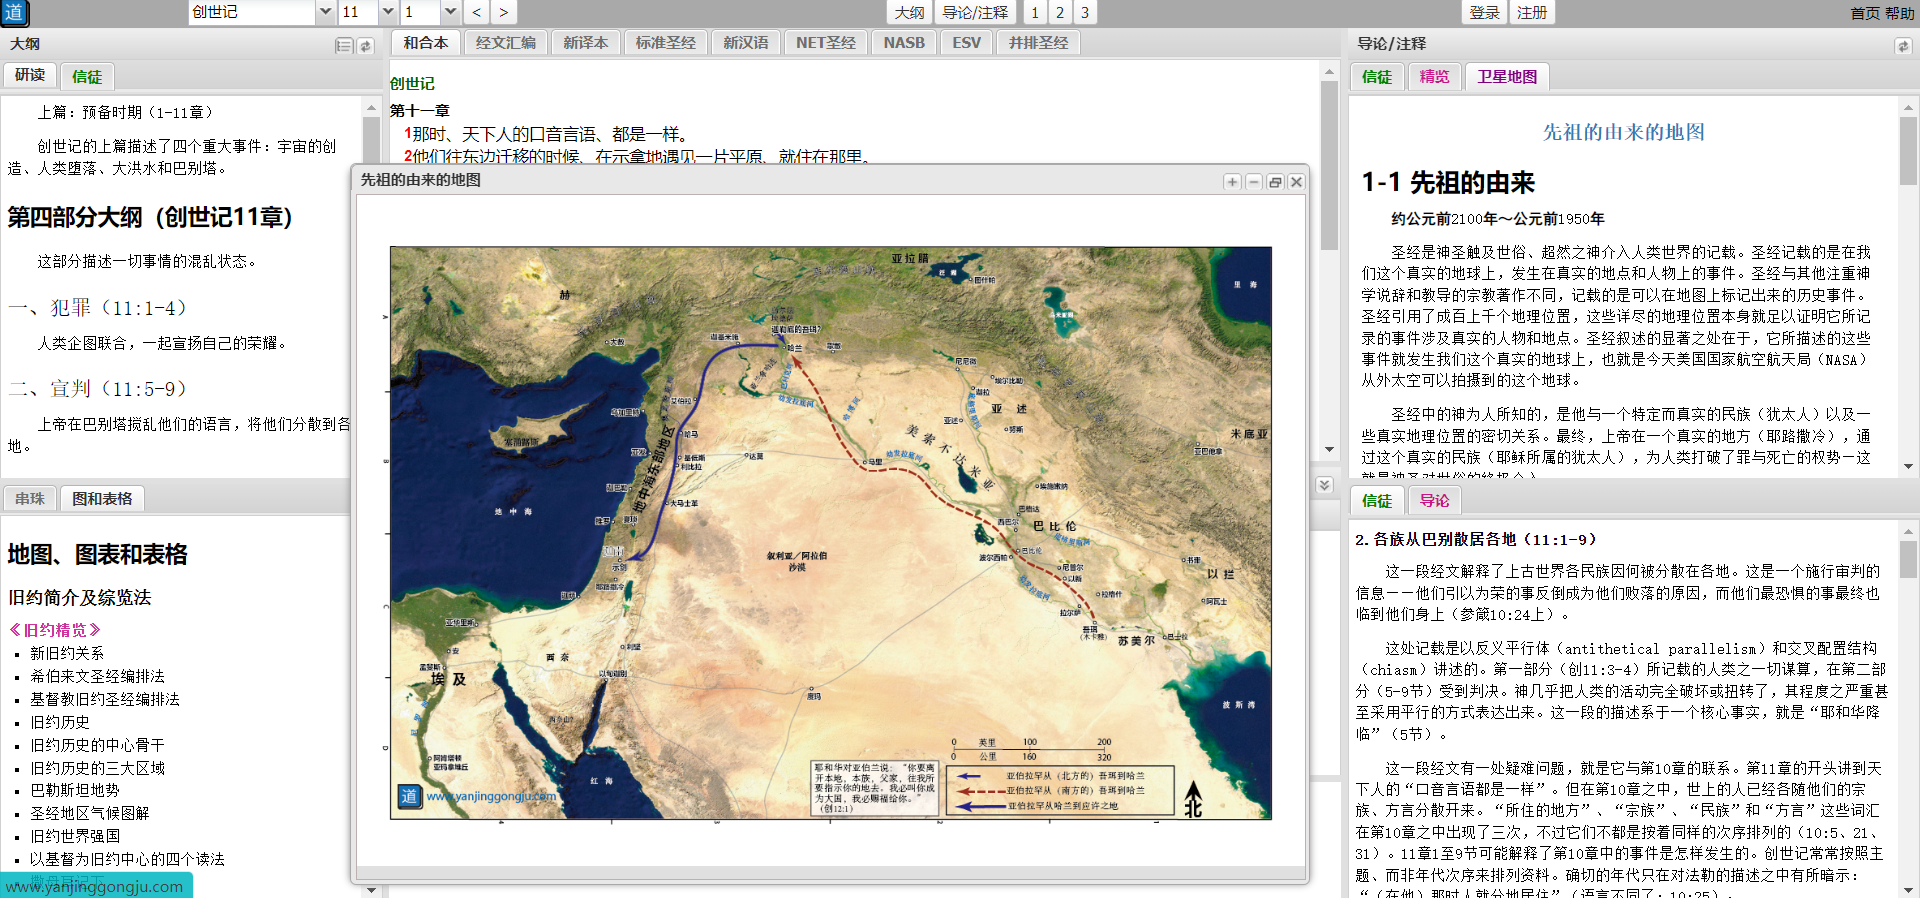Image resolution: width=1920 pixels, height=898 pixels.
Task: Click the swap icon in 大纲 panel header
Action: coord(366,46)
